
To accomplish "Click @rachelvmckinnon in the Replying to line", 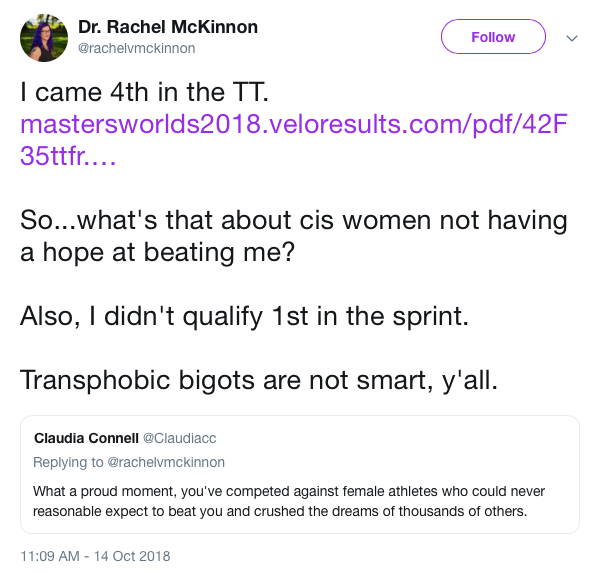I will (166, 462).
